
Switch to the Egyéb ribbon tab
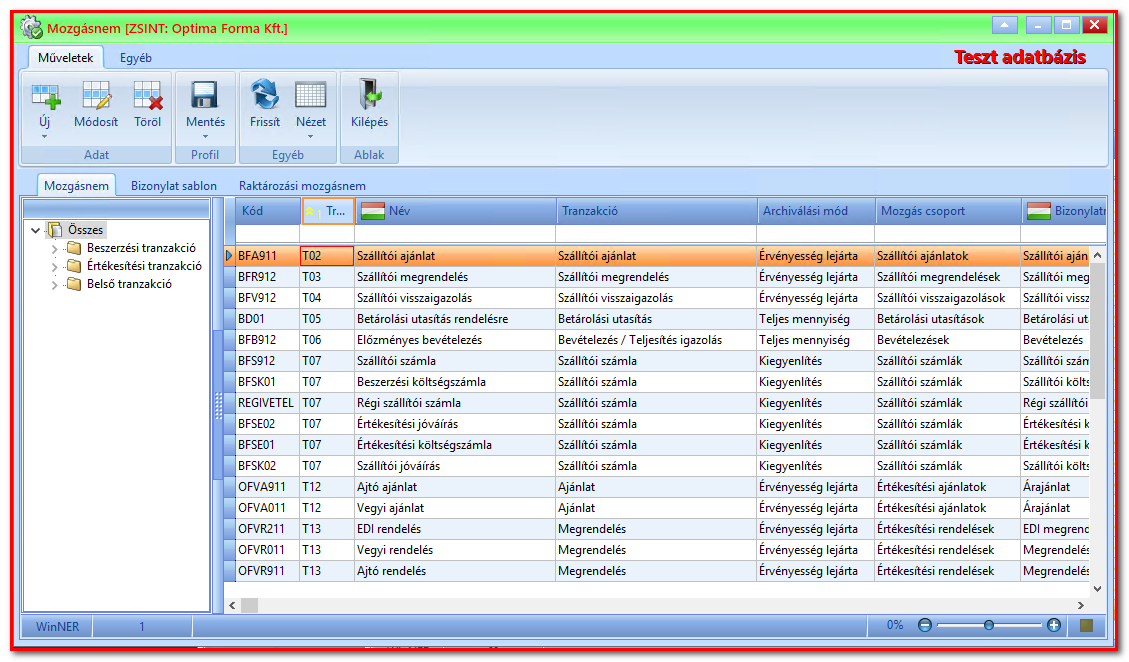tap(135, 58)
